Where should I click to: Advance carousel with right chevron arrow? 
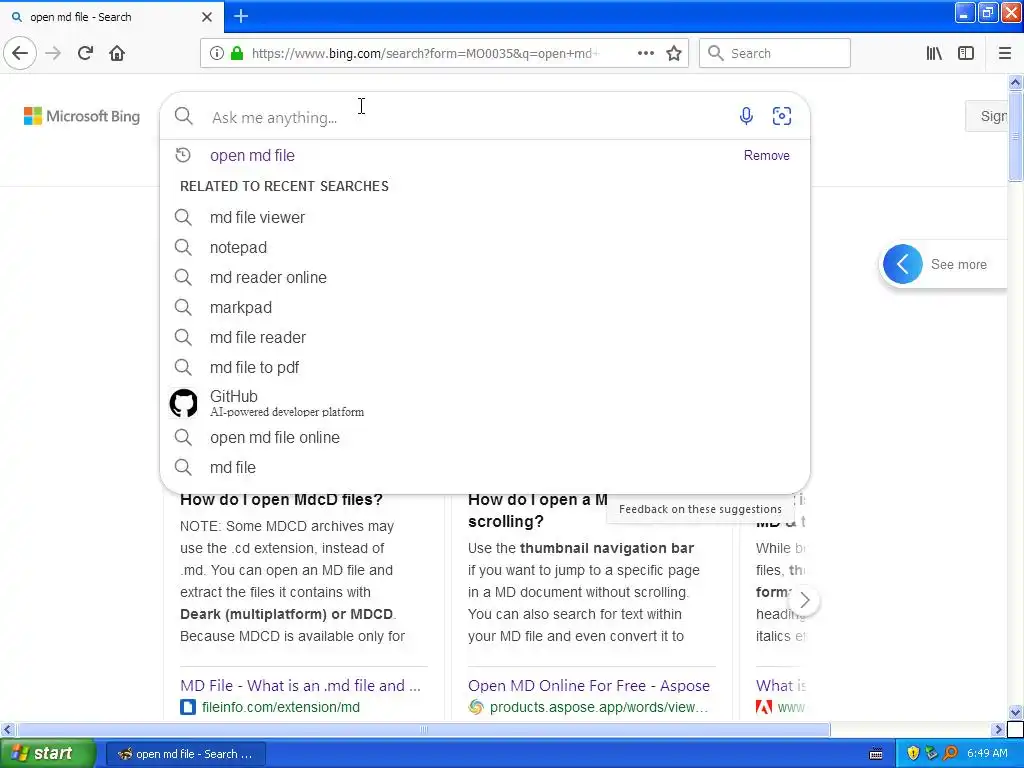point(805,600)
